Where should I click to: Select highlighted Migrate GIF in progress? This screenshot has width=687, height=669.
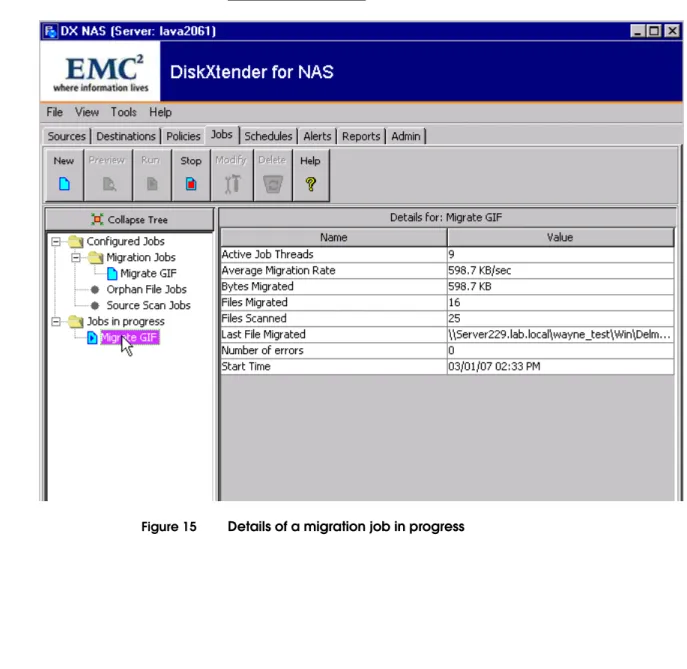click(x=129, y=337)
